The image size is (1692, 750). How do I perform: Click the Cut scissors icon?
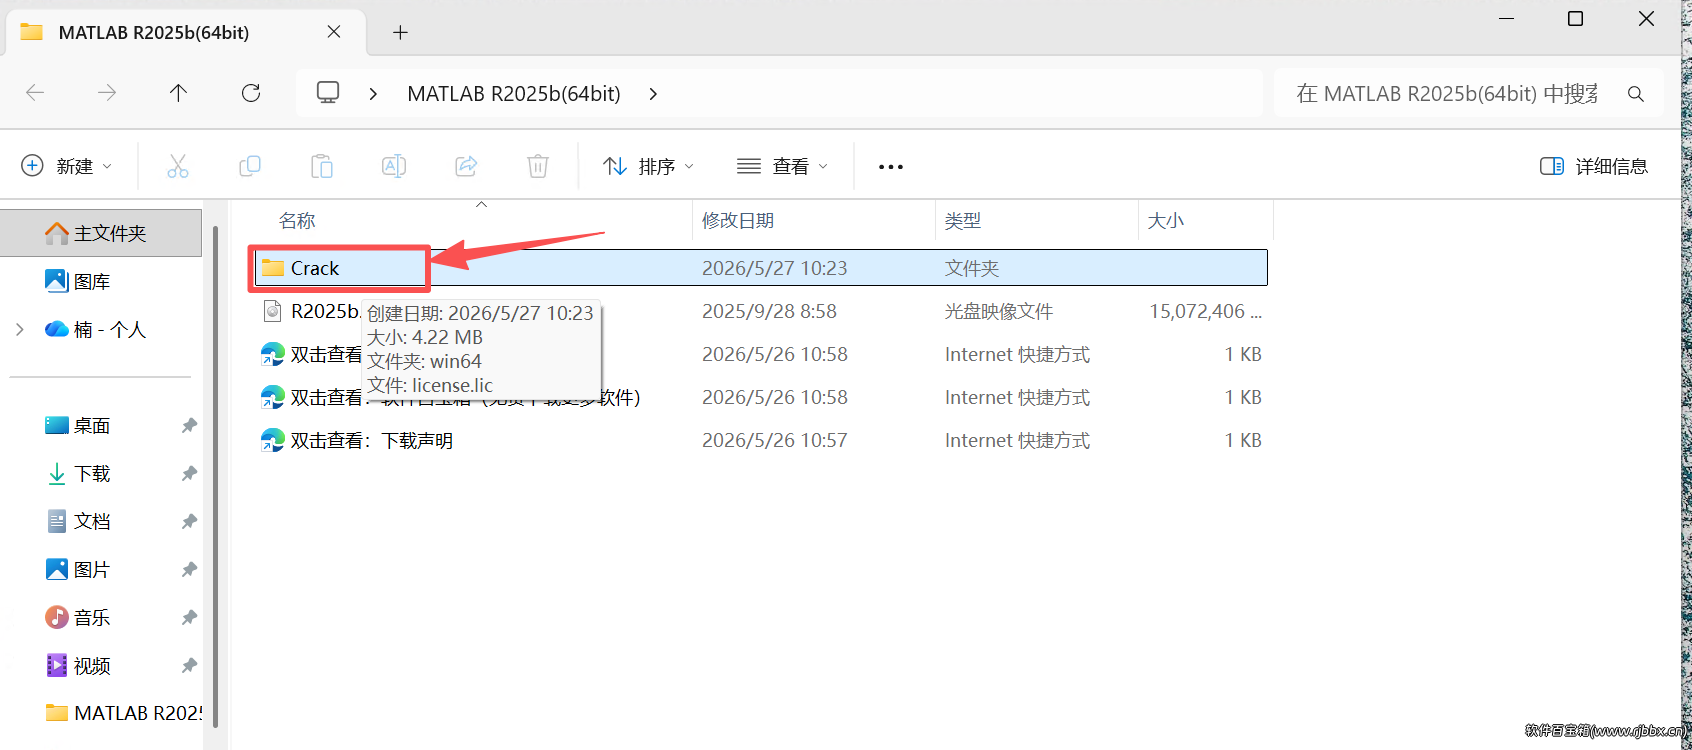click(x=178, y=166)
